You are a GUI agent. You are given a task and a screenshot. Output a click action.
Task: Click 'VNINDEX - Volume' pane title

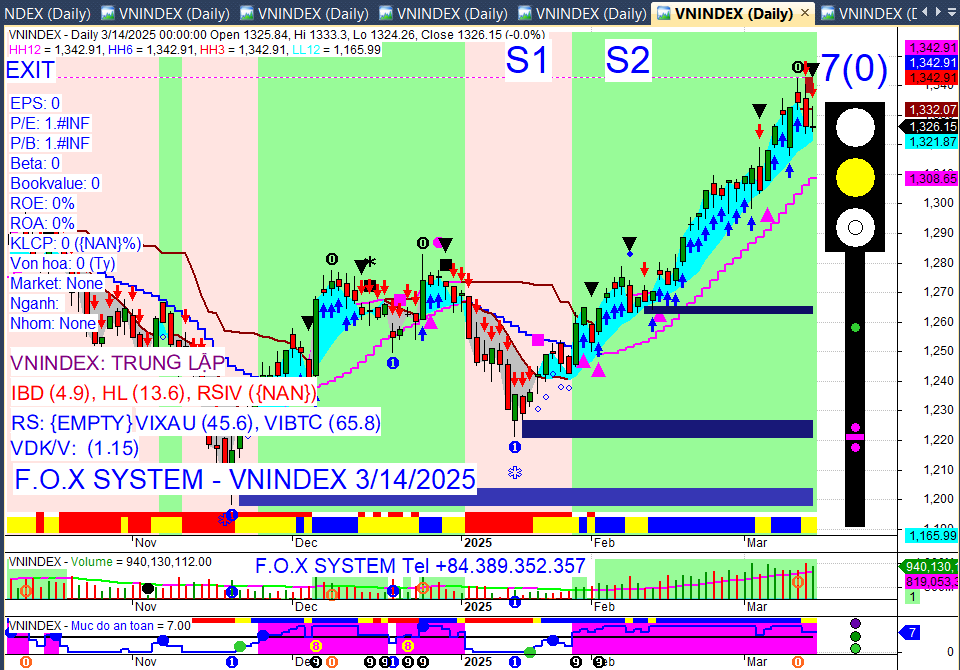(61, 562)
